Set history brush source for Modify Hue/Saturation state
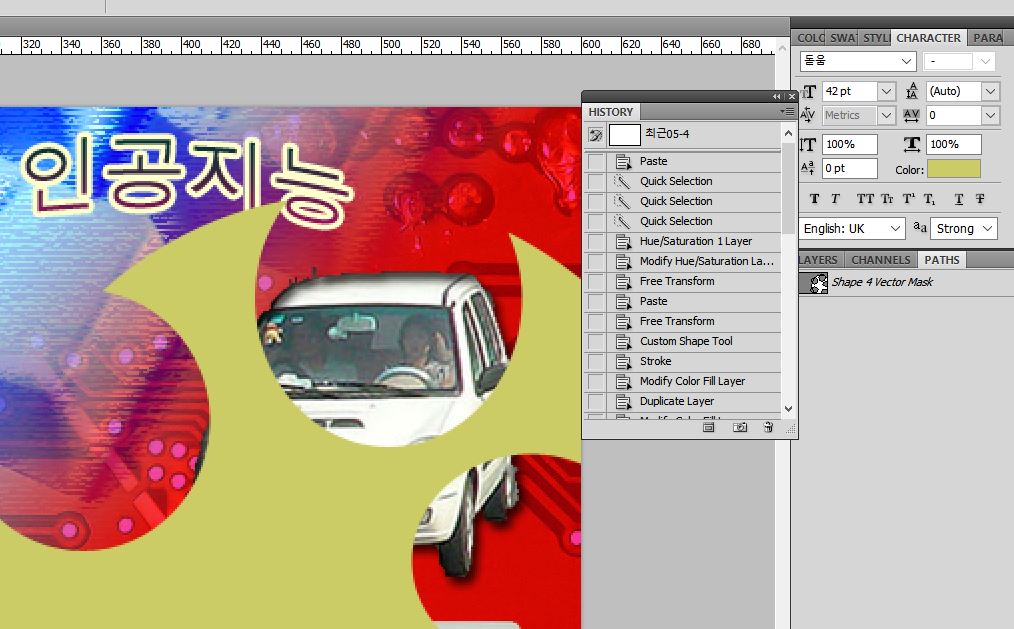 596,261
